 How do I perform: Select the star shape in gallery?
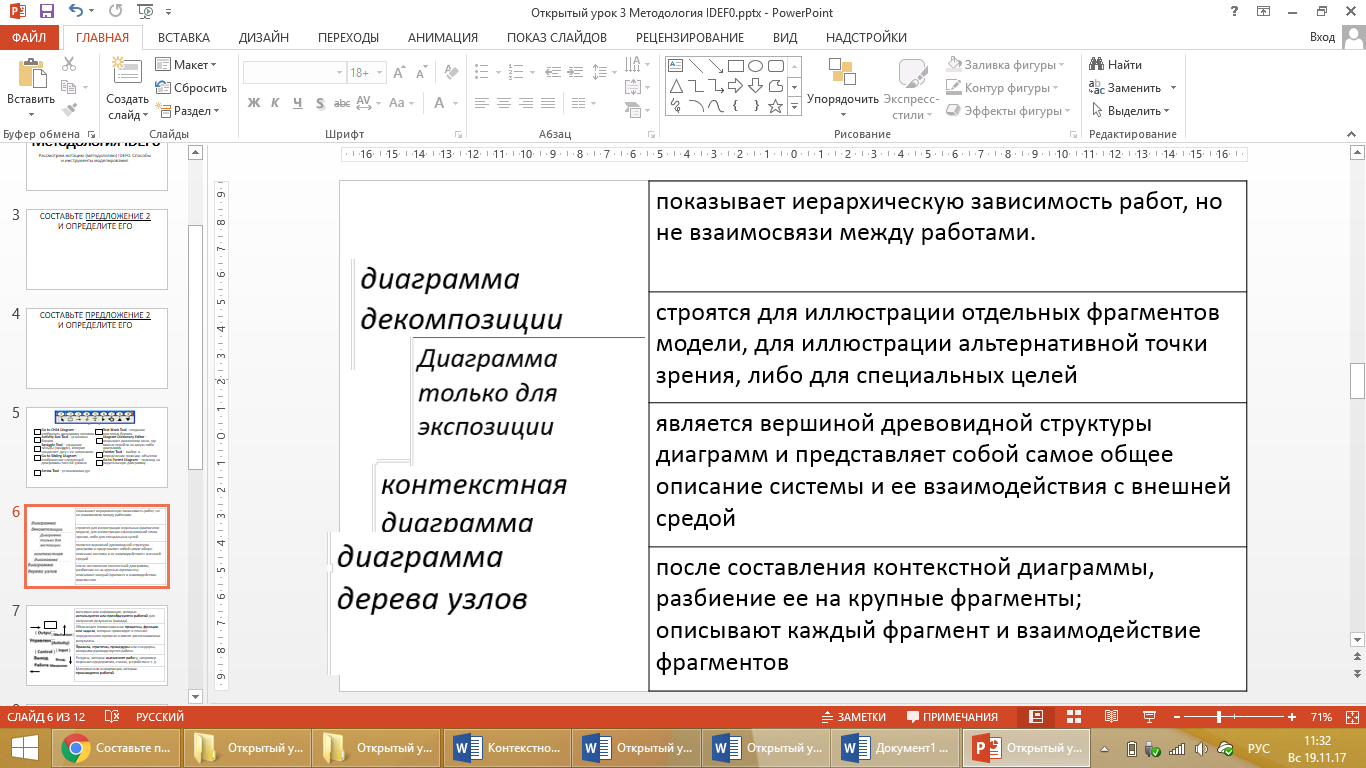pyautogui.click(x=776, y=104)
